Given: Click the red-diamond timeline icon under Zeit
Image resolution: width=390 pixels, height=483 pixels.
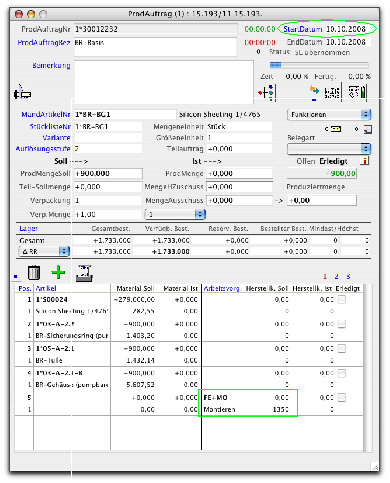Looking at the screenshot, I should 266,92.
